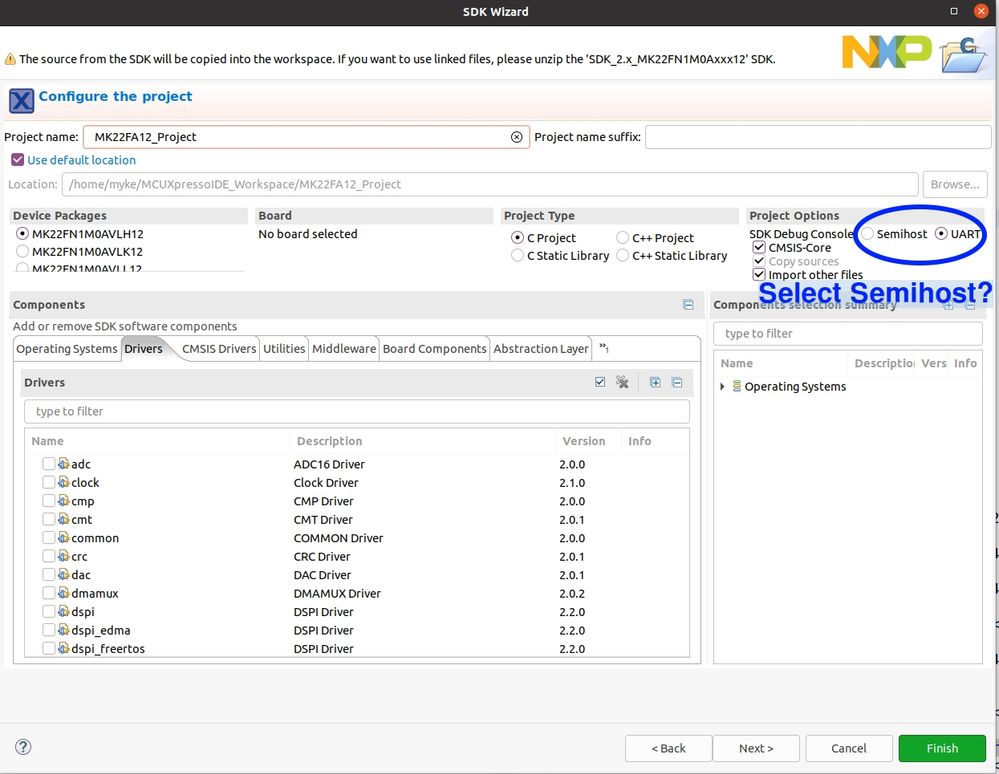Image resolution: width=999 pixels, height=774 pixels.
Task: Click the NXP logo
Action: (886, 52)
